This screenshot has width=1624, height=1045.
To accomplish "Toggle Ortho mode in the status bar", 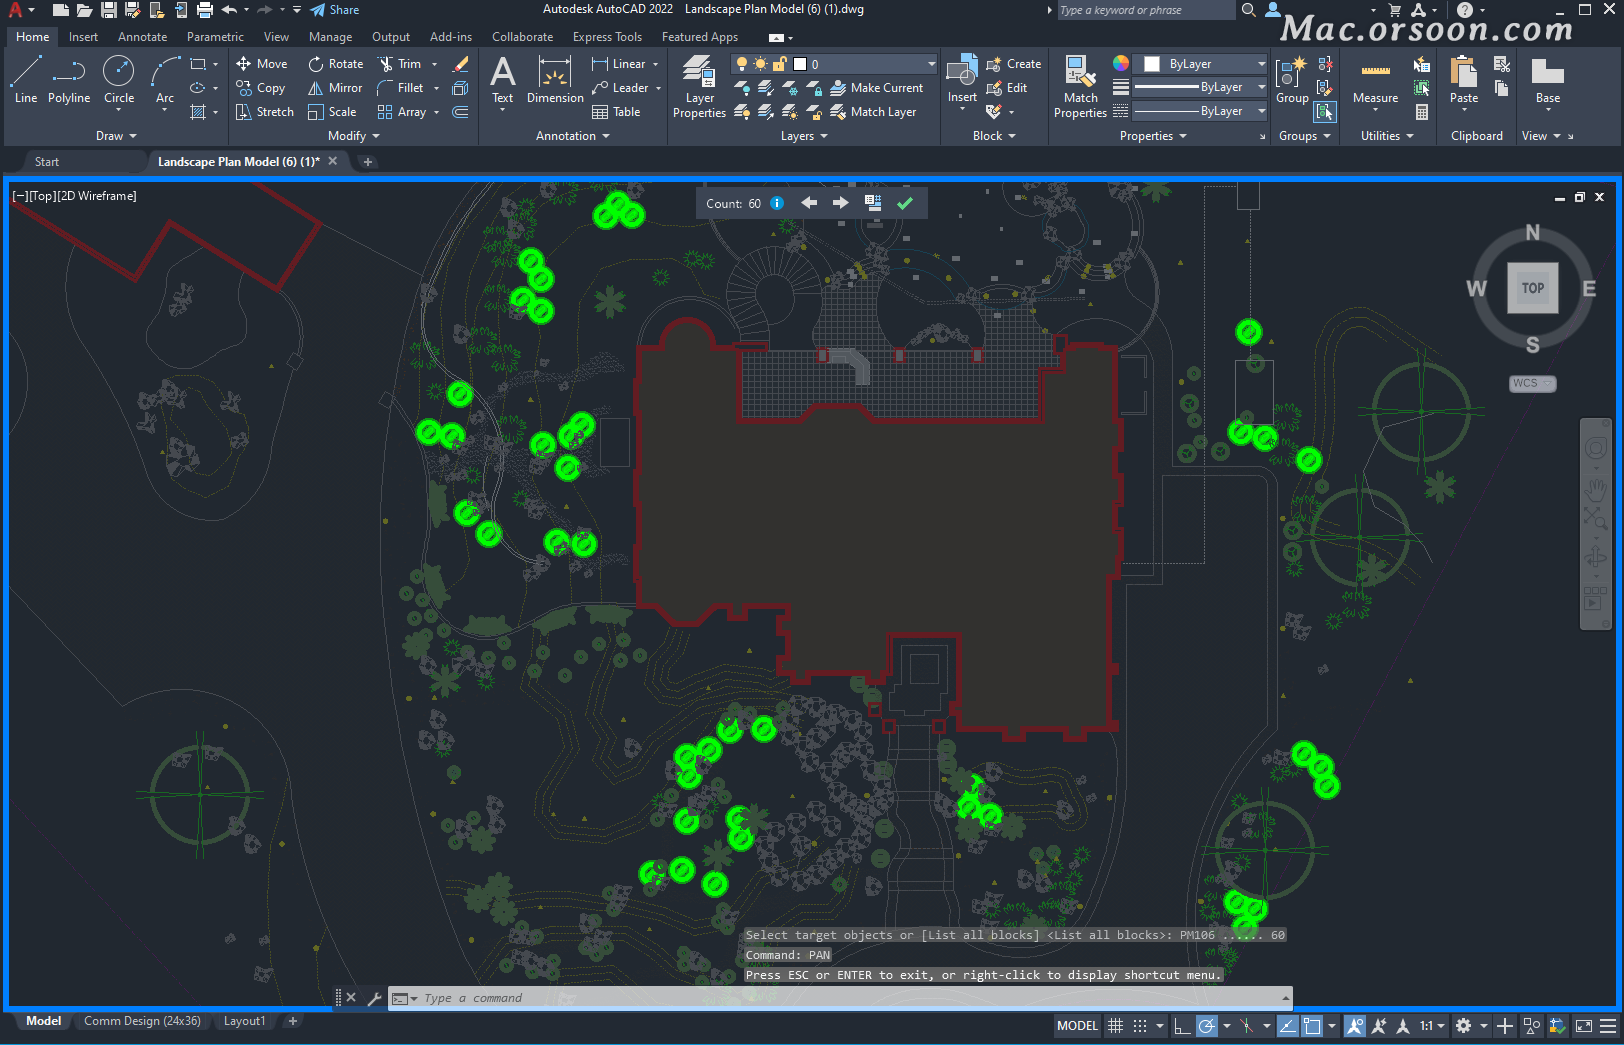I will (x=1182, y=1026).
